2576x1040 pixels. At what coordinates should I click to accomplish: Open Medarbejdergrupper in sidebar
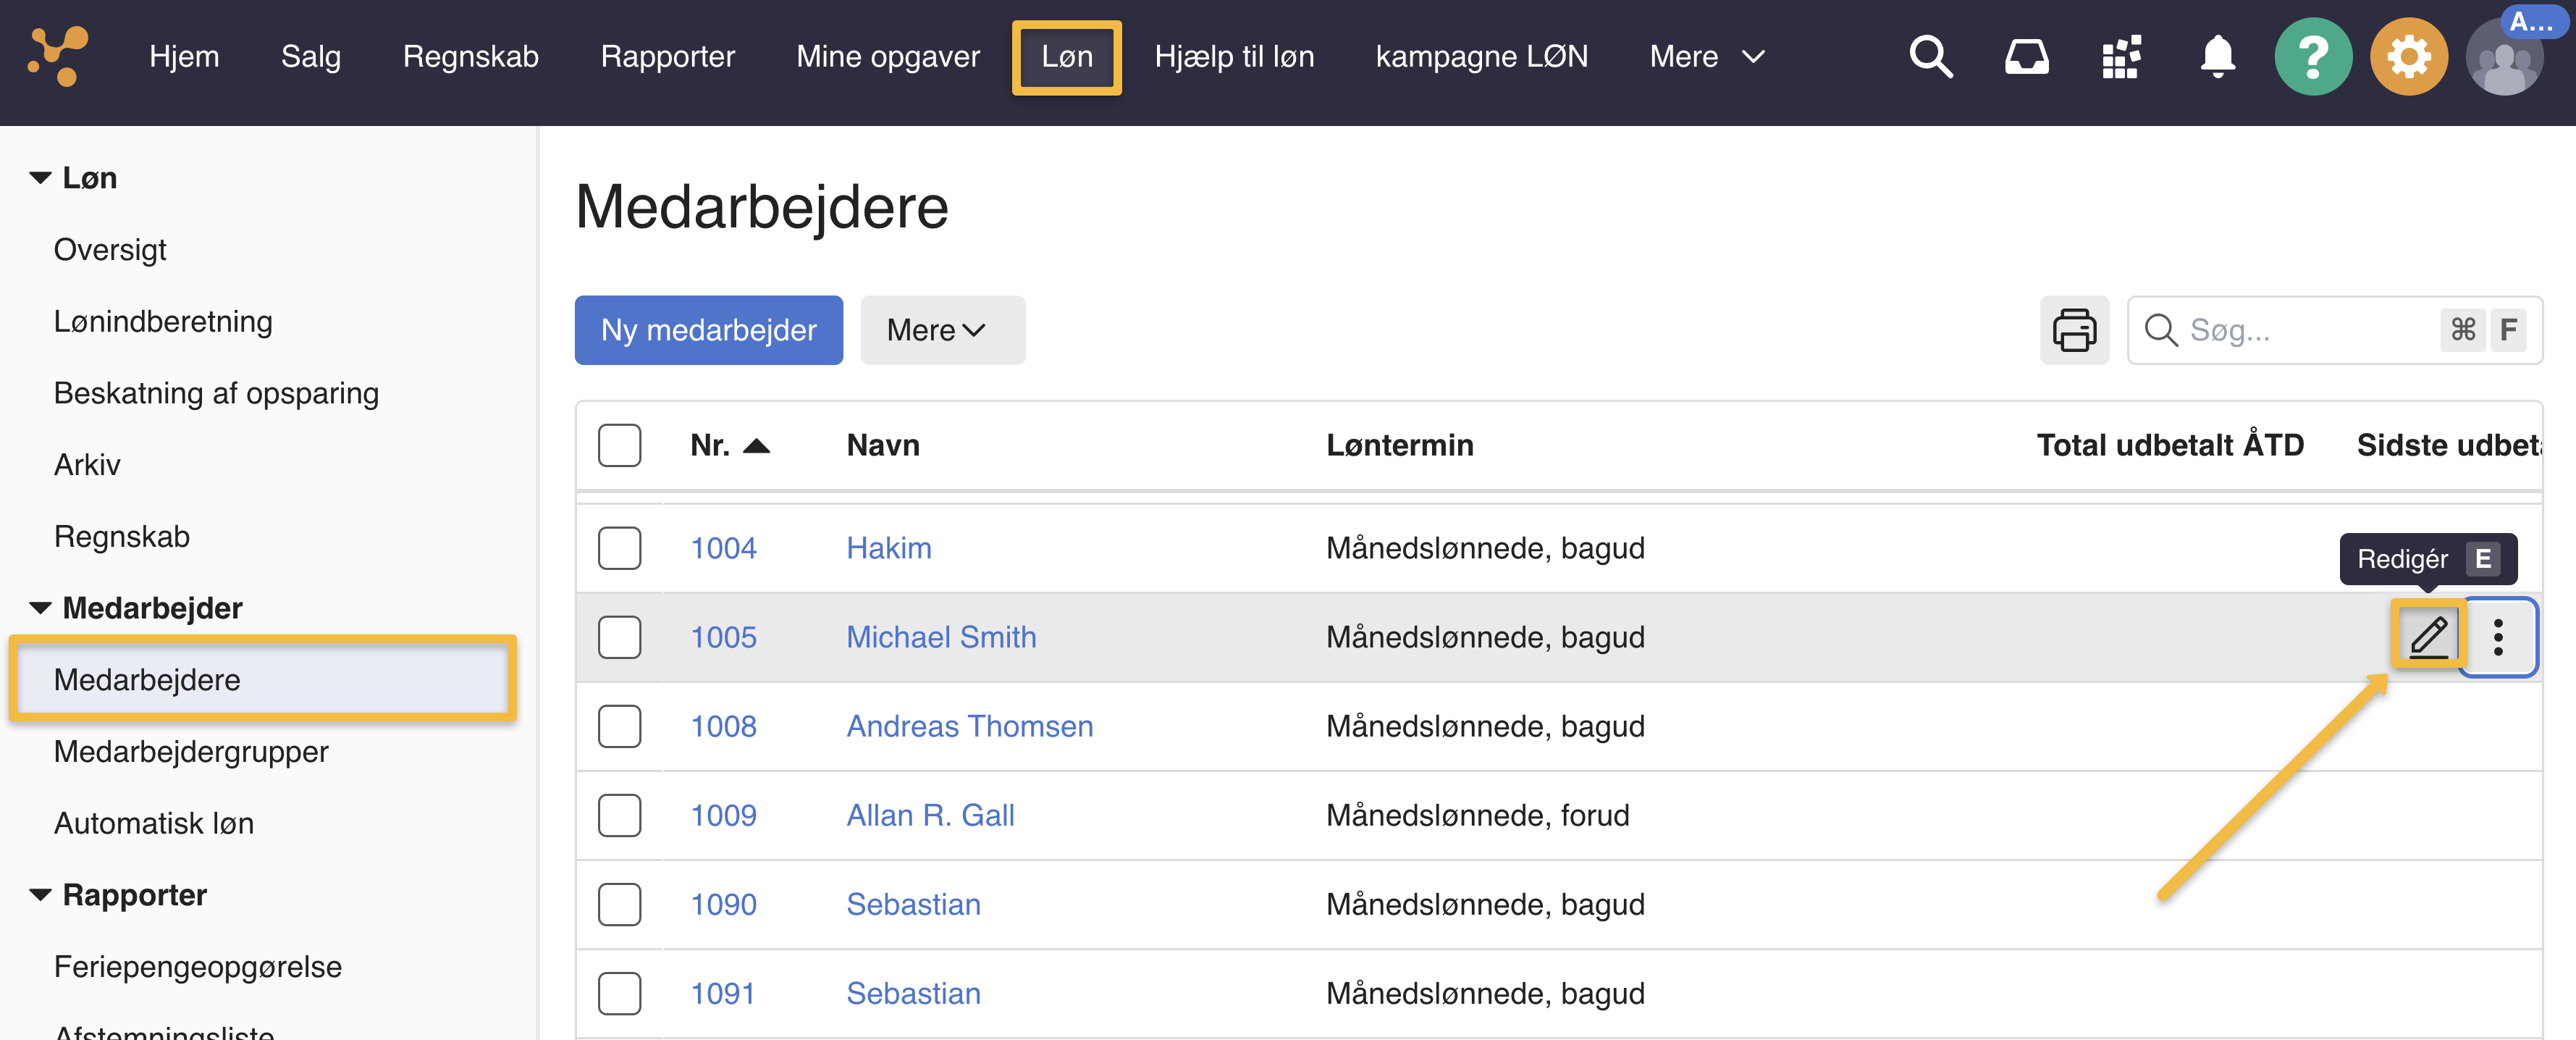191,752
